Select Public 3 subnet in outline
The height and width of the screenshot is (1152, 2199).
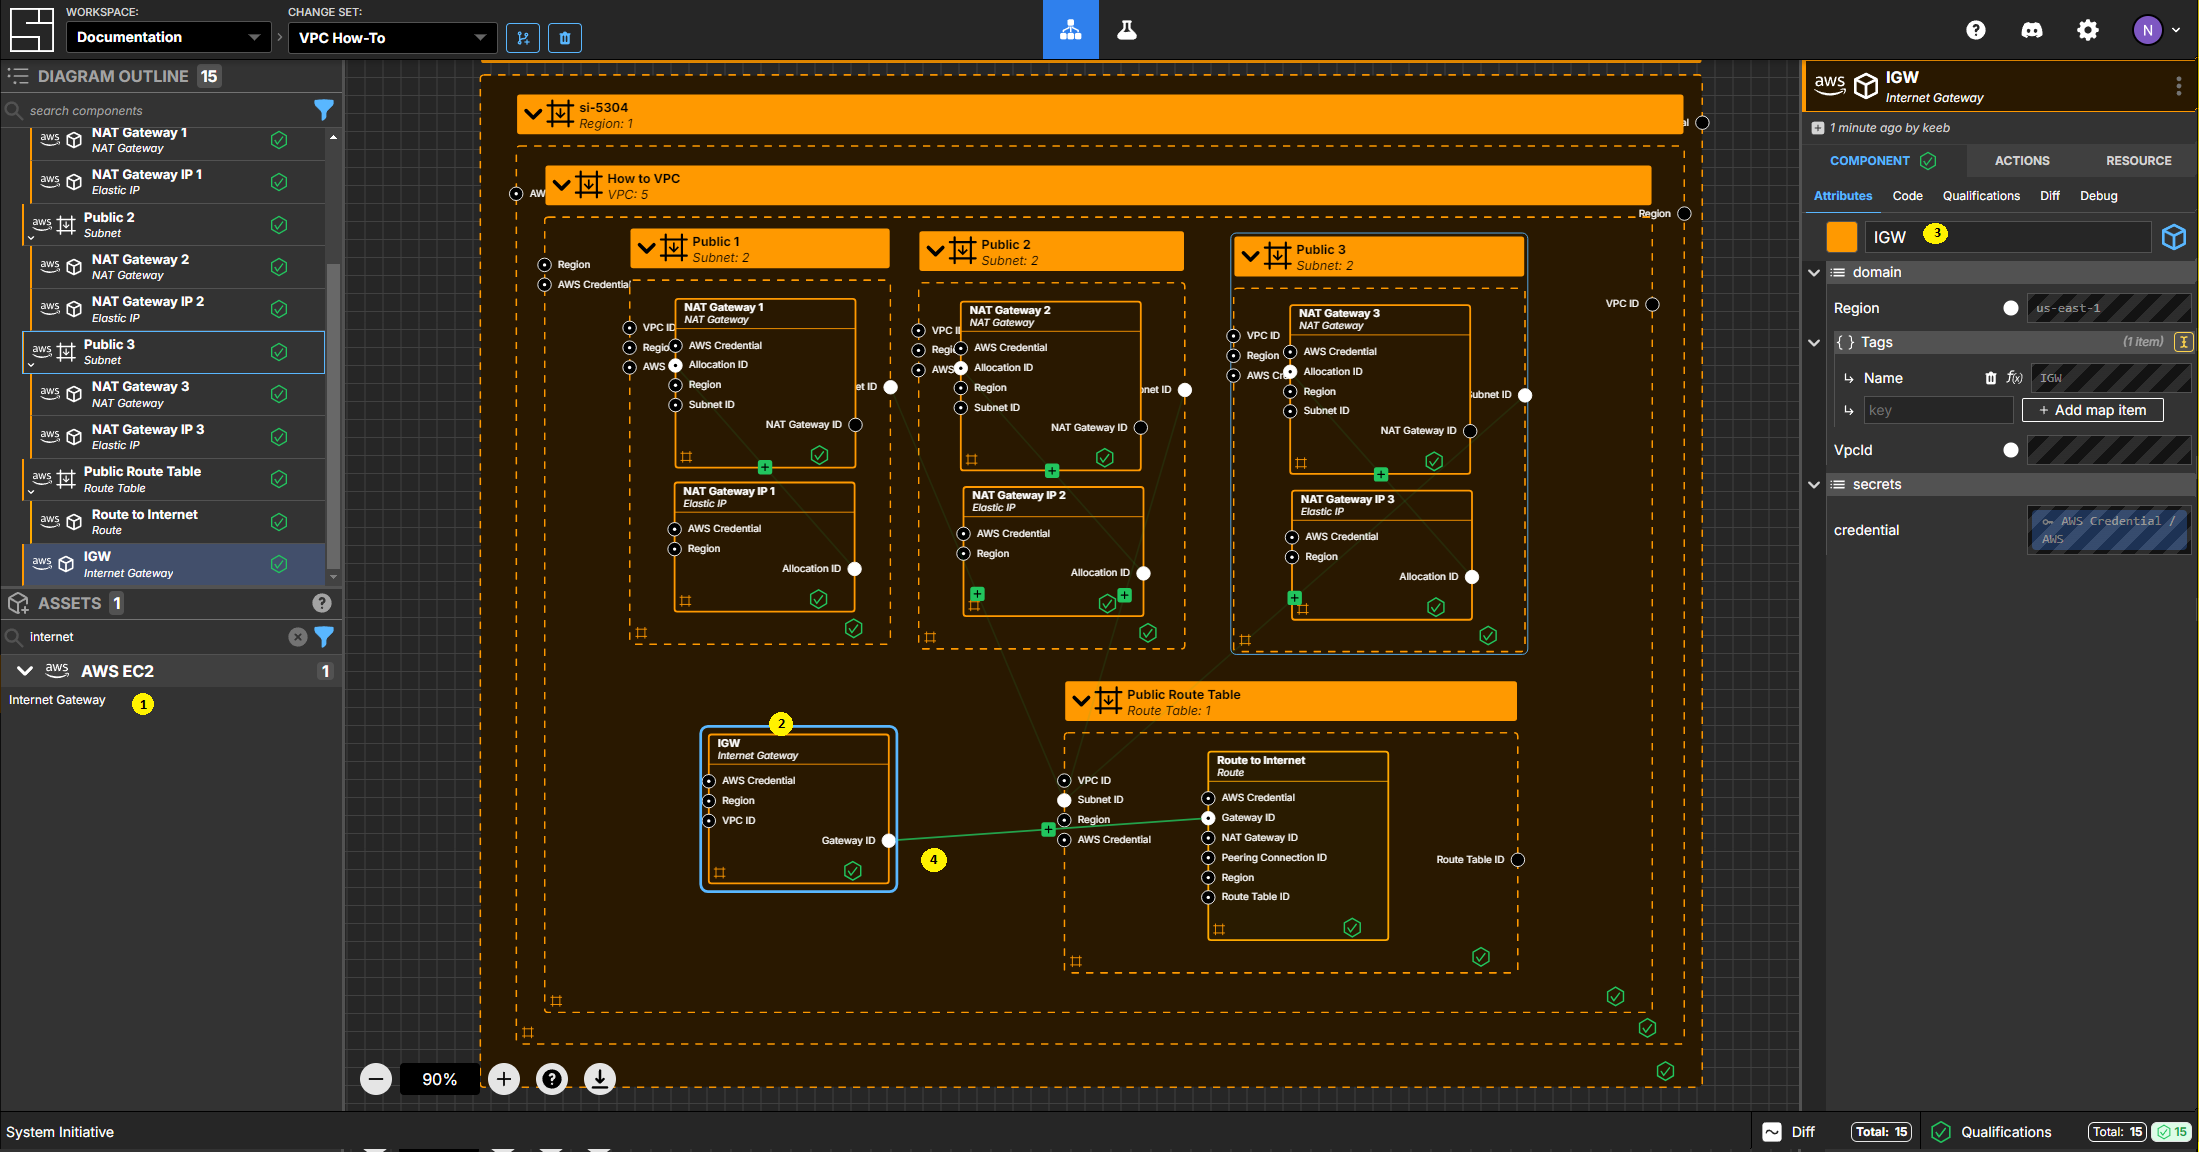(174, 352)
